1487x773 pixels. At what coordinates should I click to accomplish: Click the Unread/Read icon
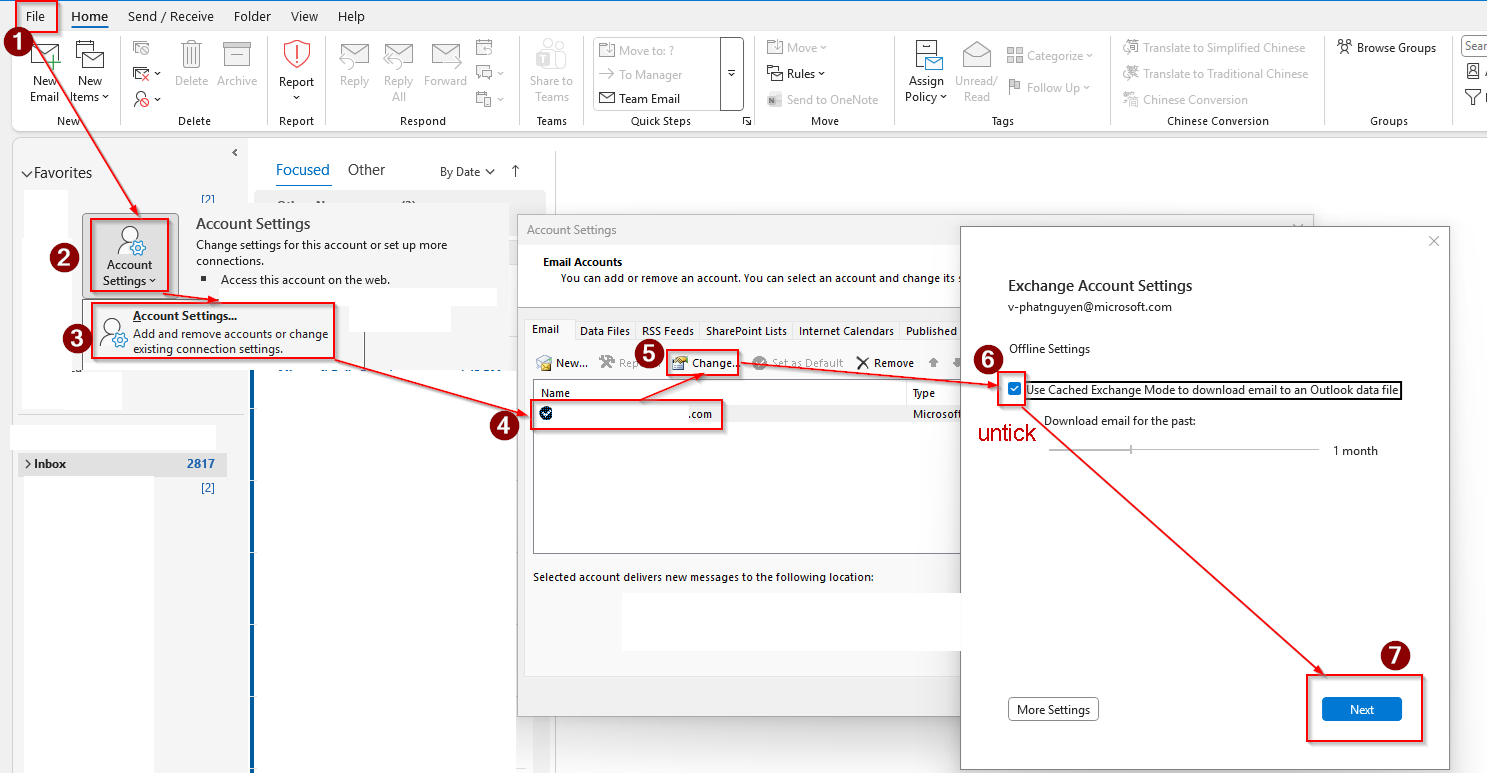coord(977,73)
